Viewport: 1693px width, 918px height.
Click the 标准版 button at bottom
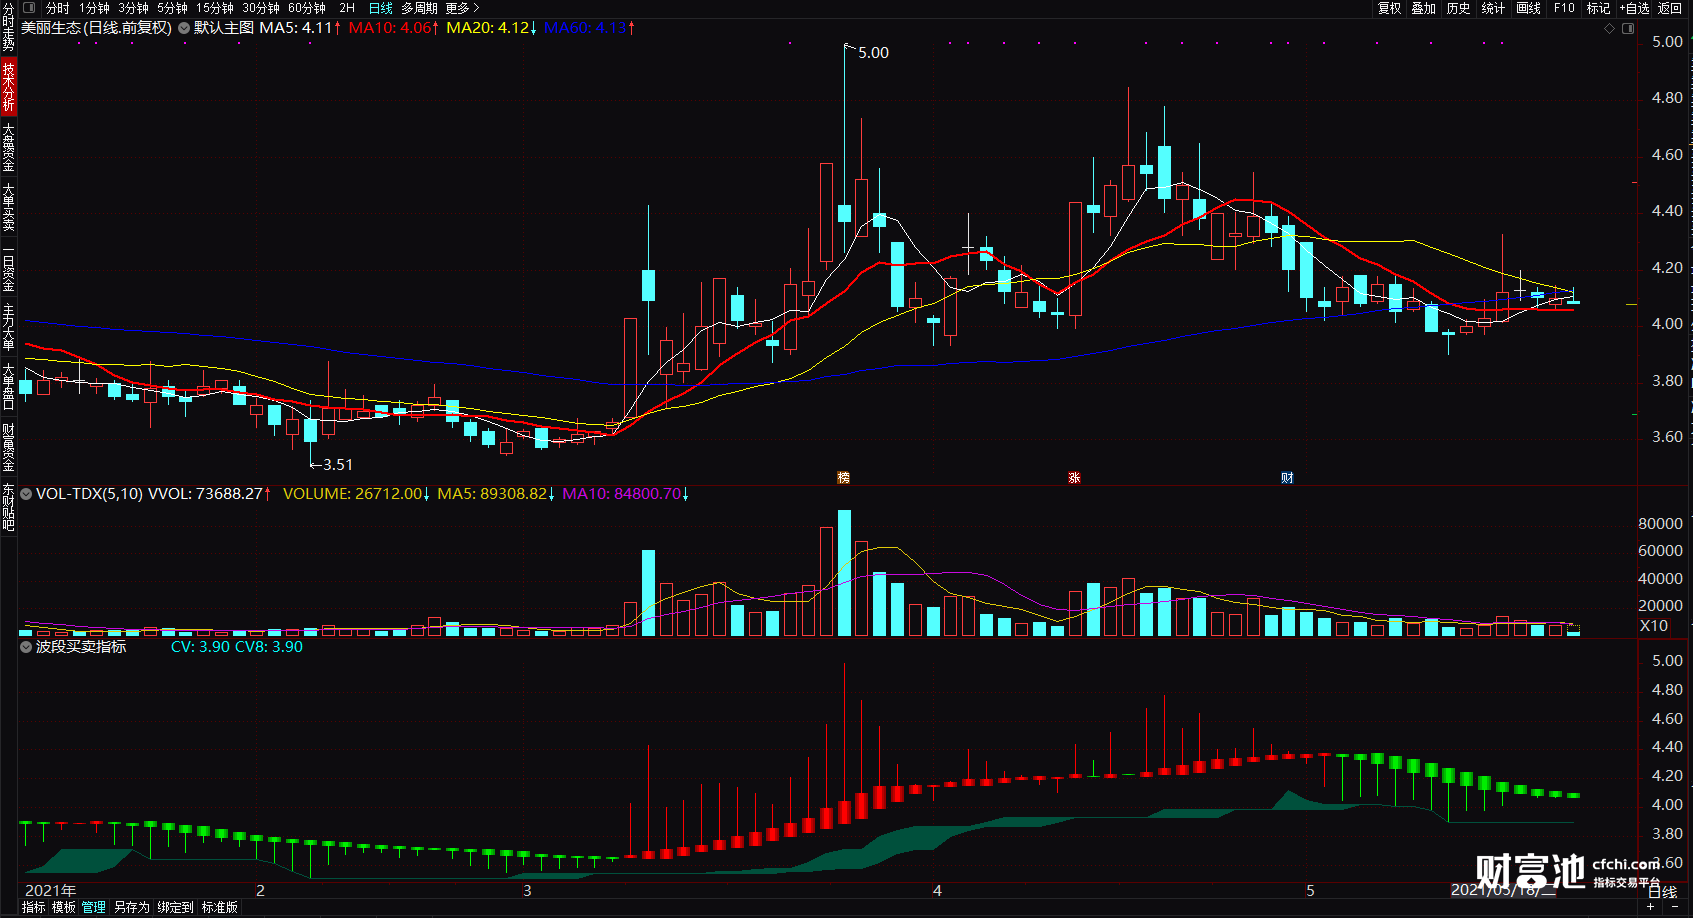[x=220, y=907]
